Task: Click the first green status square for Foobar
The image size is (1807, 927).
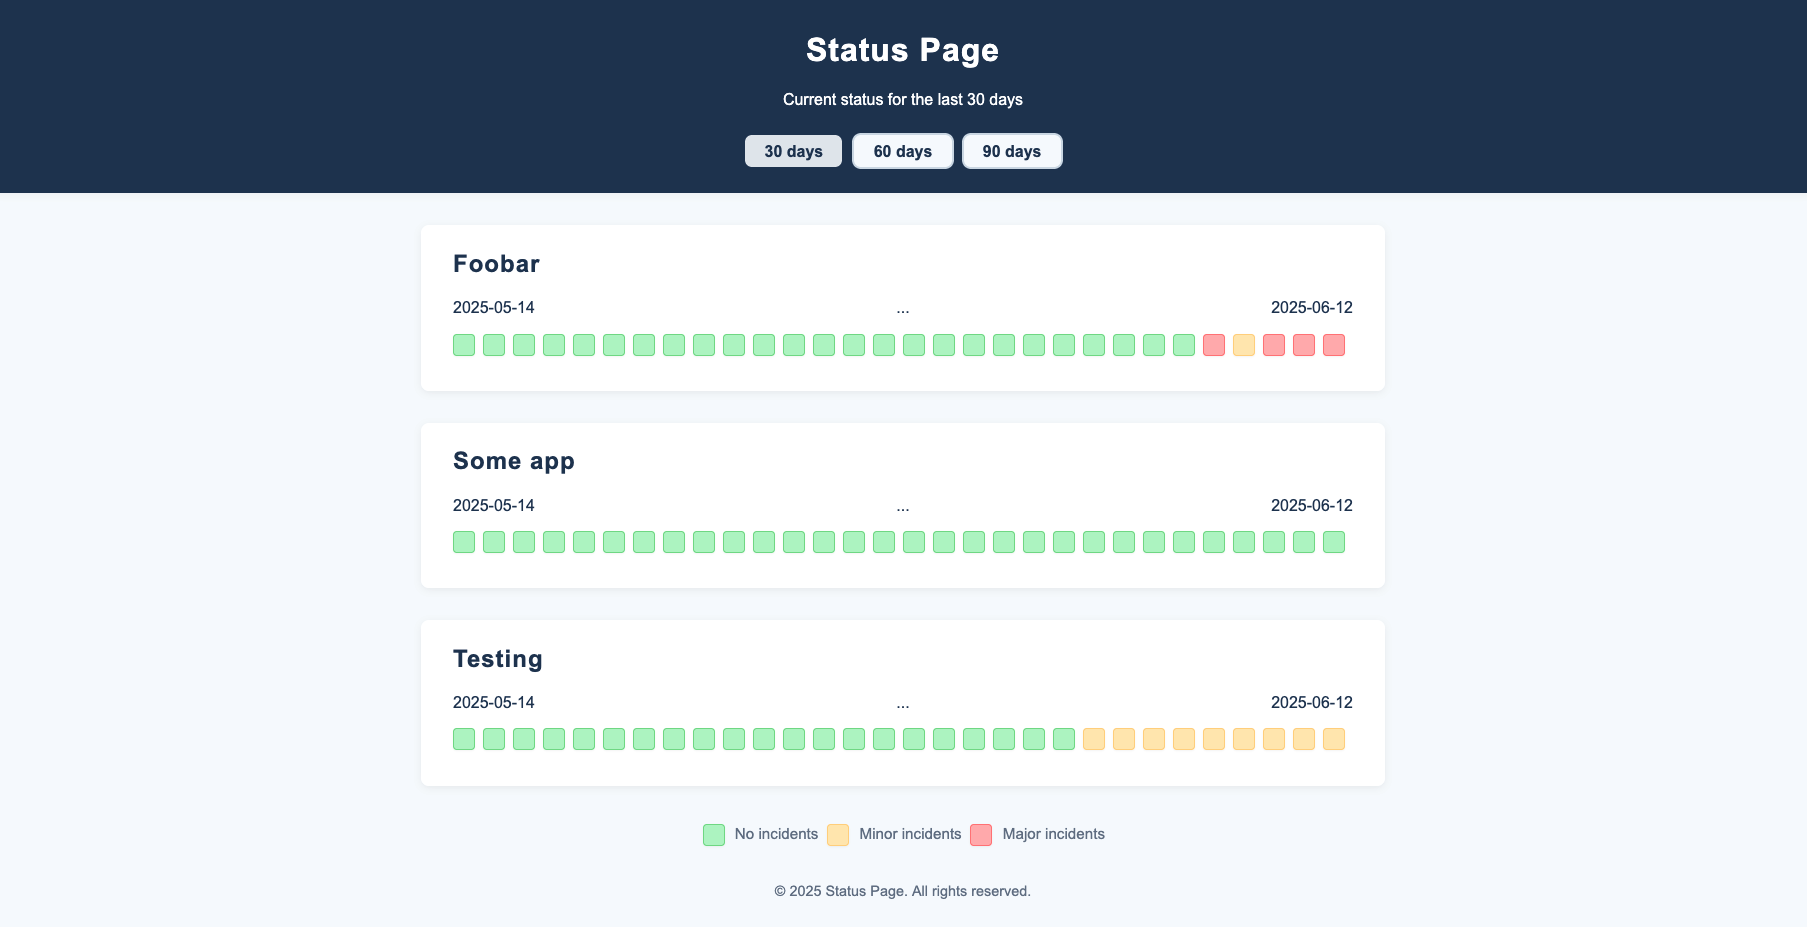Action: (x=463, y=344)
